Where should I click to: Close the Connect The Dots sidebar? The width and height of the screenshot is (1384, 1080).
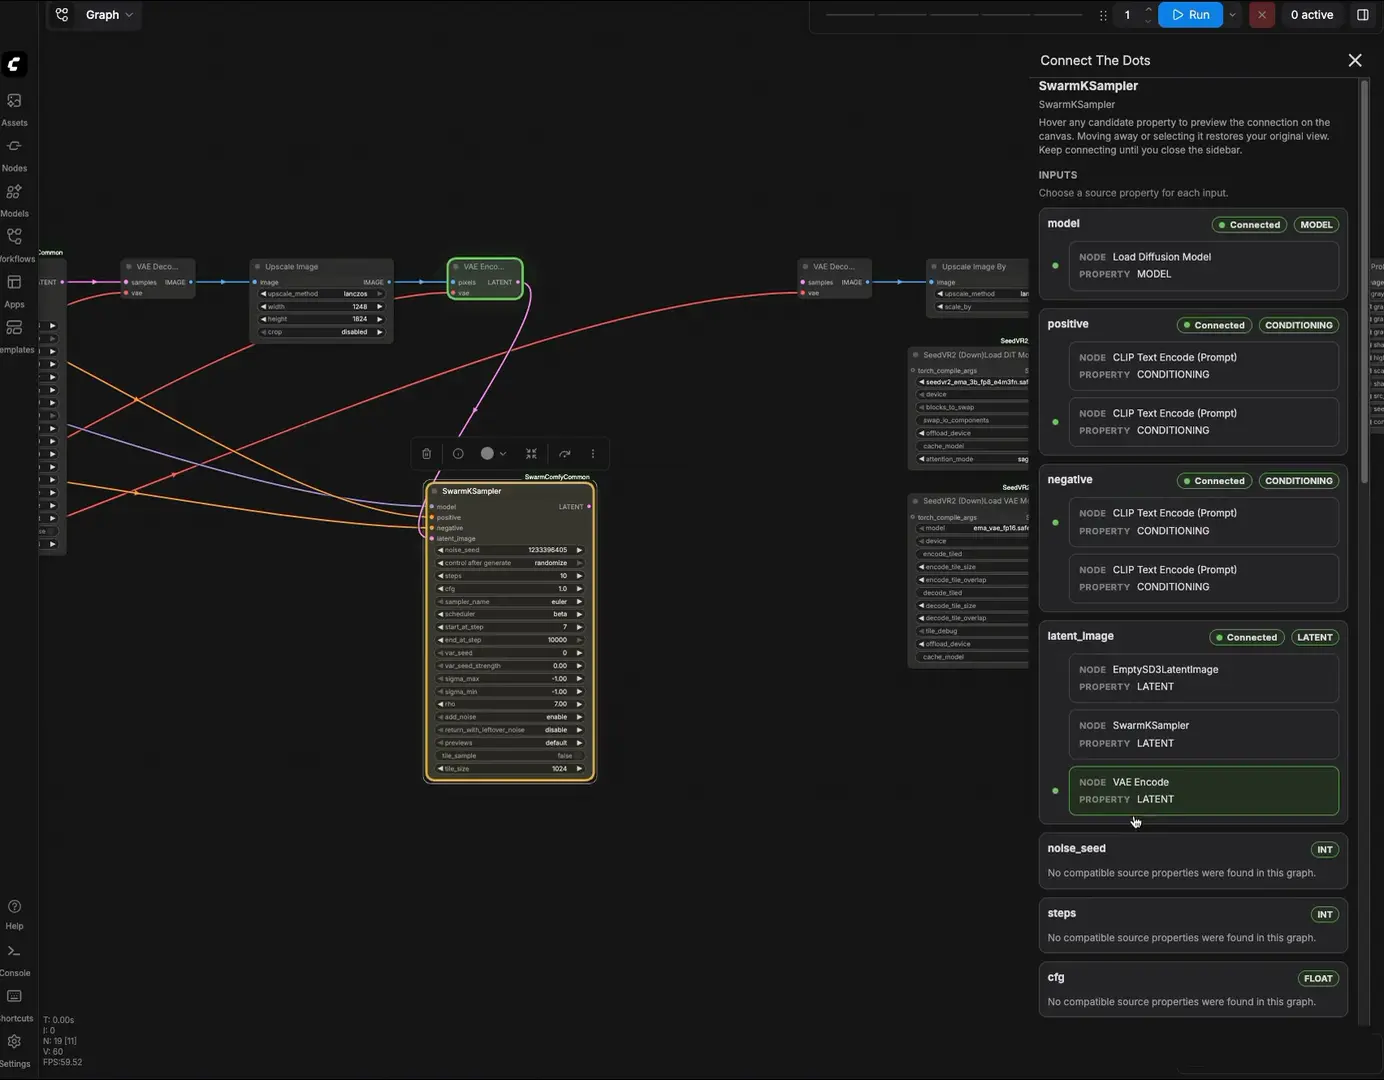pos(1355,61)
